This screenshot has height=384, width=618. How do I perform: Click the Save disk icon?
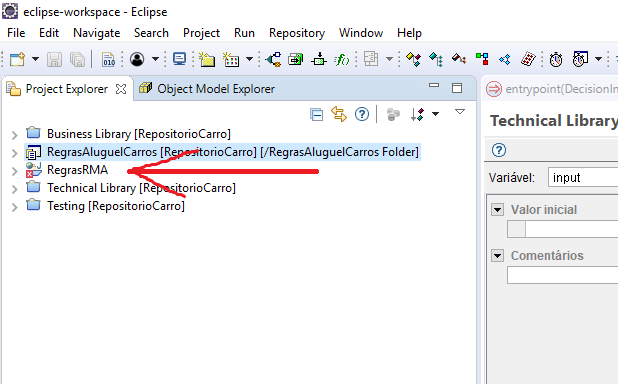54,60
